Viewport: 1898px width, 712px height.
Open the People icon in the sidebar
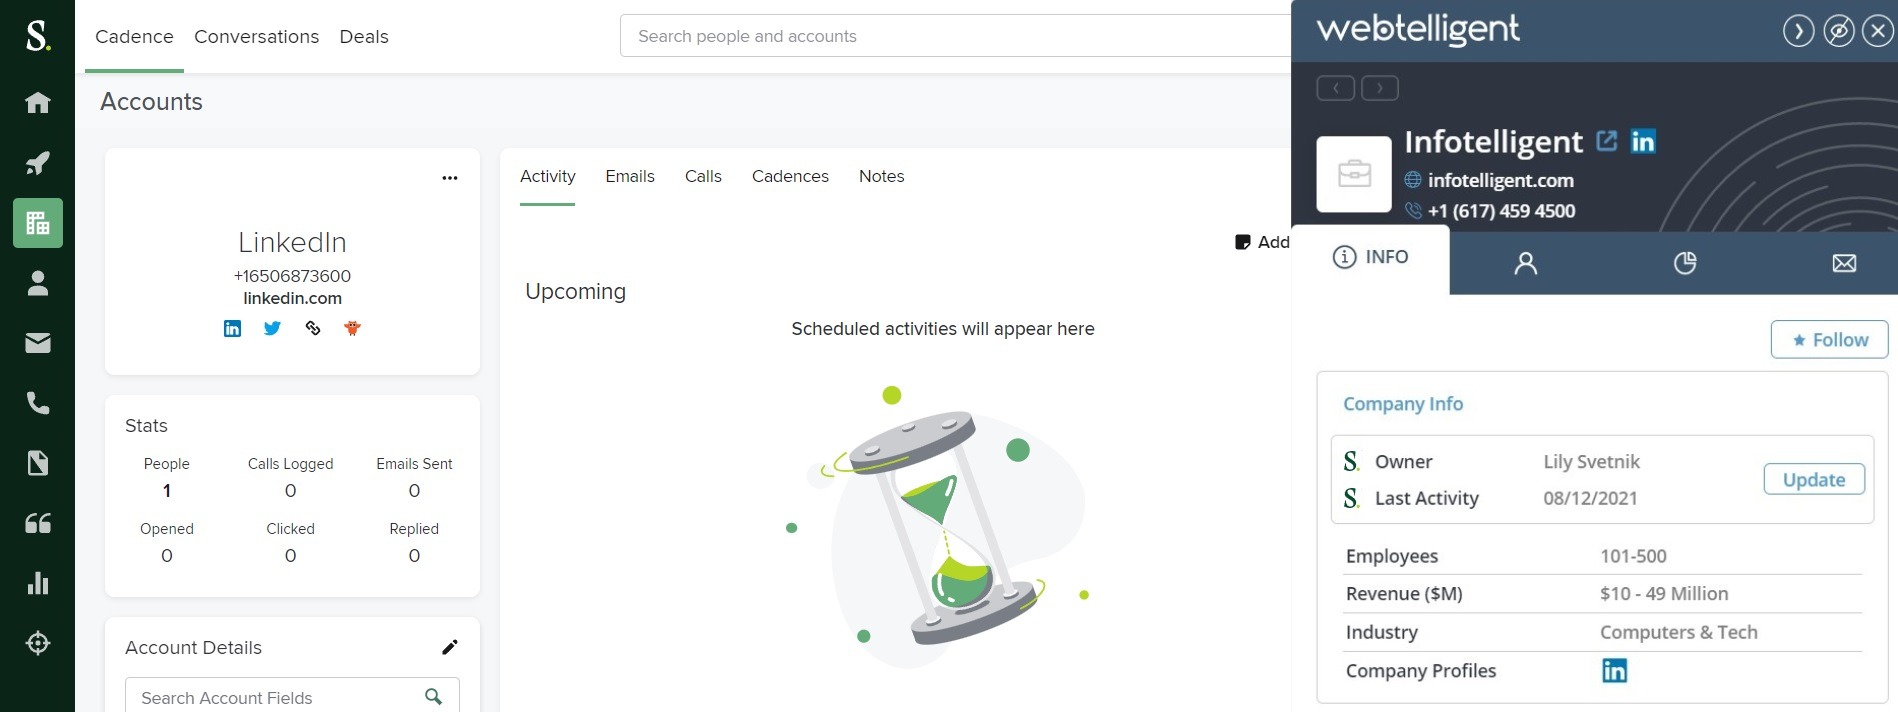pyautogui.click(x=38, y=283)
